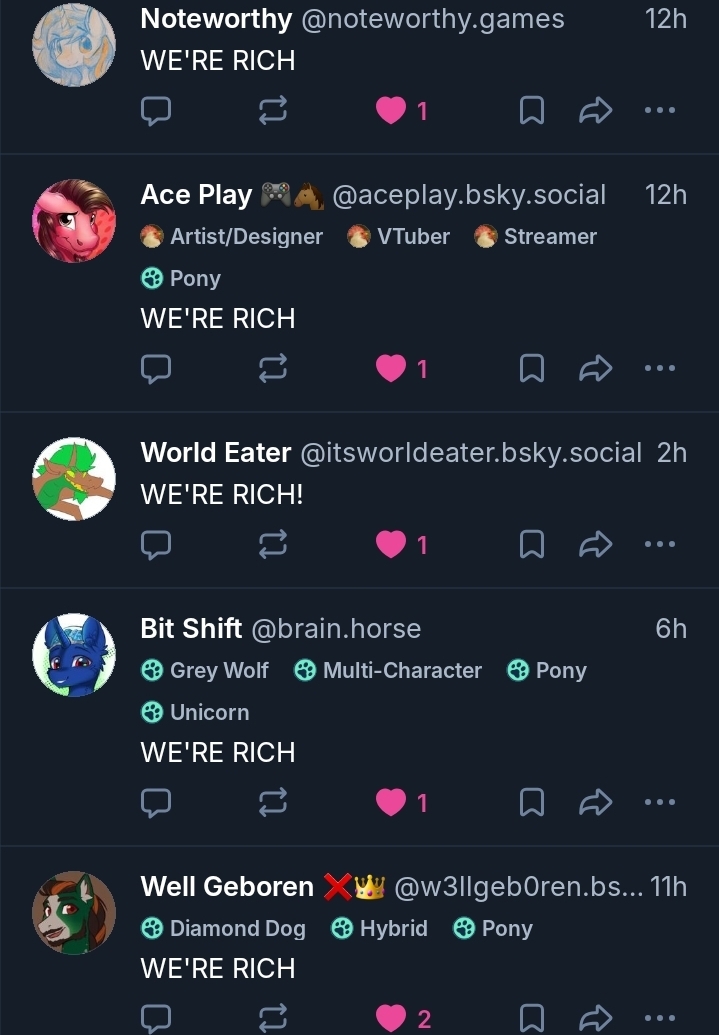This screenshot has width=719, height=1035.
Task: Select the Grey Wolf label
Action: (x=206, y=671)
